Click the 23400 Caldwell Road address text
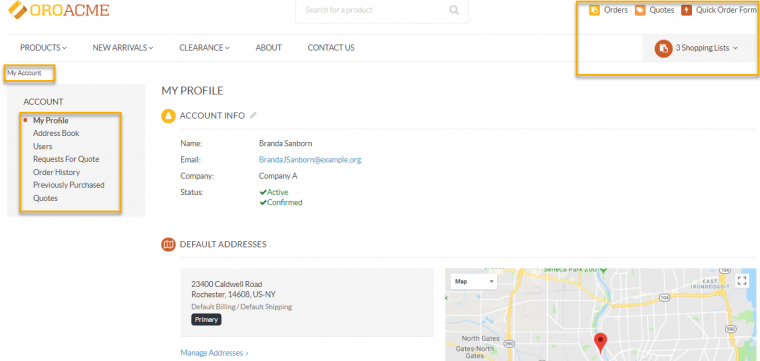Screen dimensions: 760x361 [x=227, y=284]
